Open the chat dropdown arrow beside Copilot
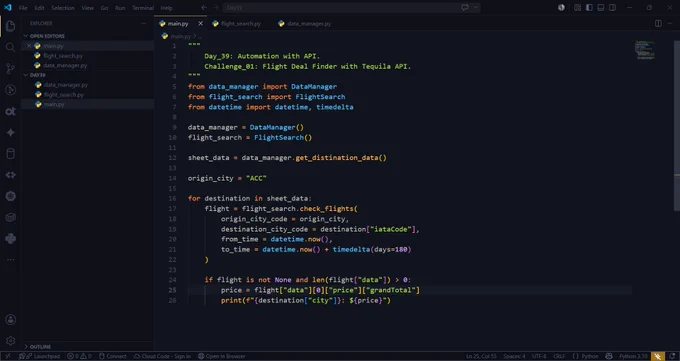 click(476, 8)
